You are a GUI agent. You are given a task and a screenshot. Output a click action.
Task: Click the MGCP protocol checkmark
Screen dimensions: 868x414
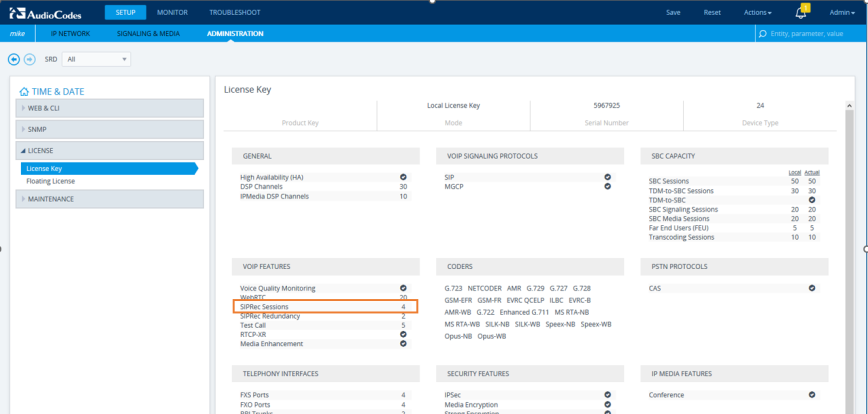pyautogui.click(x=607, y=186)
